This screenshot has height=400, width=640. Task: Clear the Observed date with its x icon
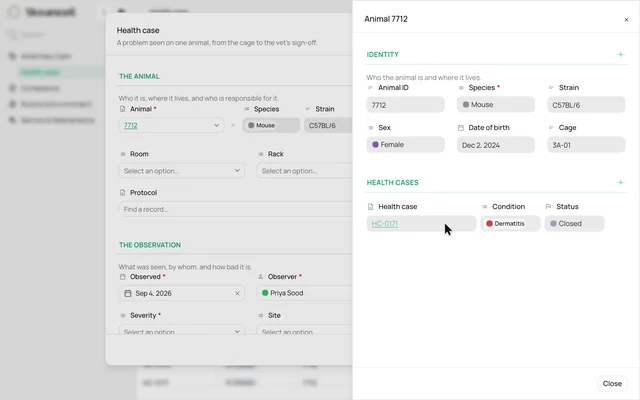237,293
